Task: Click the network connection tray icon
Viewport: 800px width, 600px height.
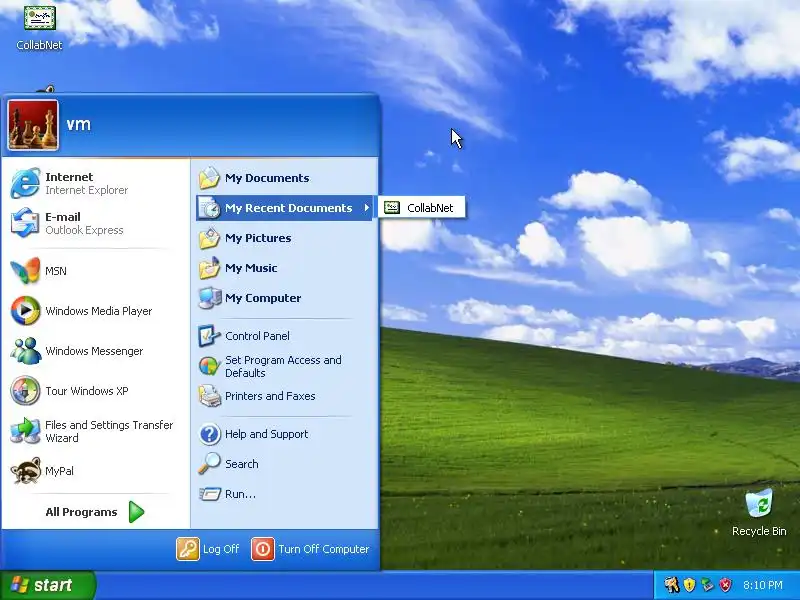Action: [707, 585]
